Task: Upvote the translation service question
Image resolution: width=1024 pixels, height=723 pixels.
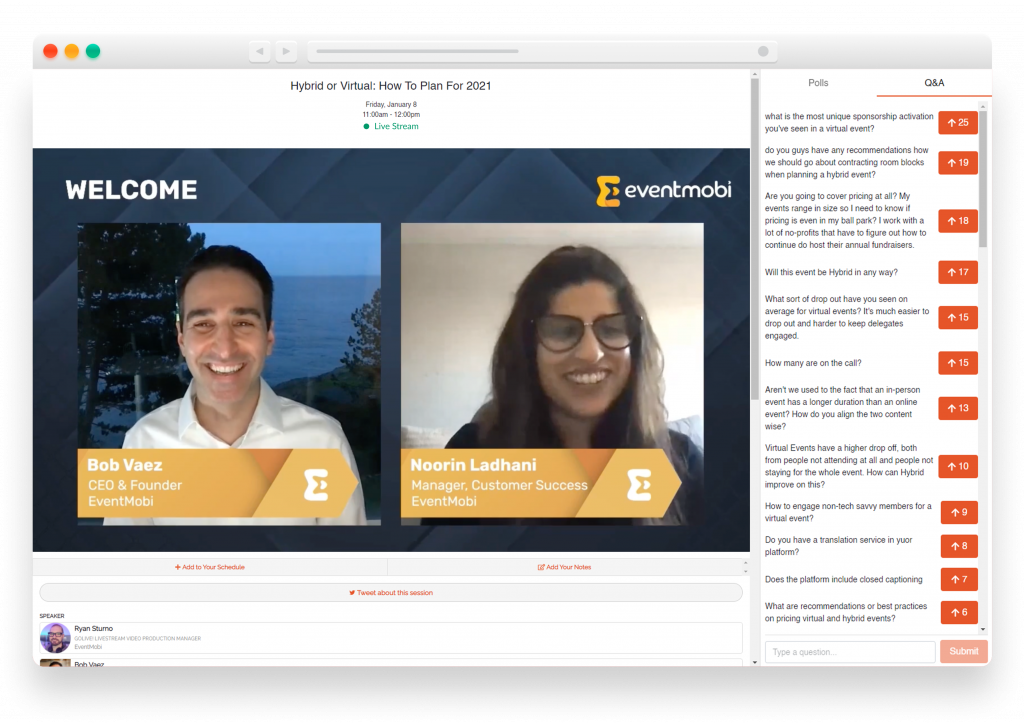Action: click(959, 546)
